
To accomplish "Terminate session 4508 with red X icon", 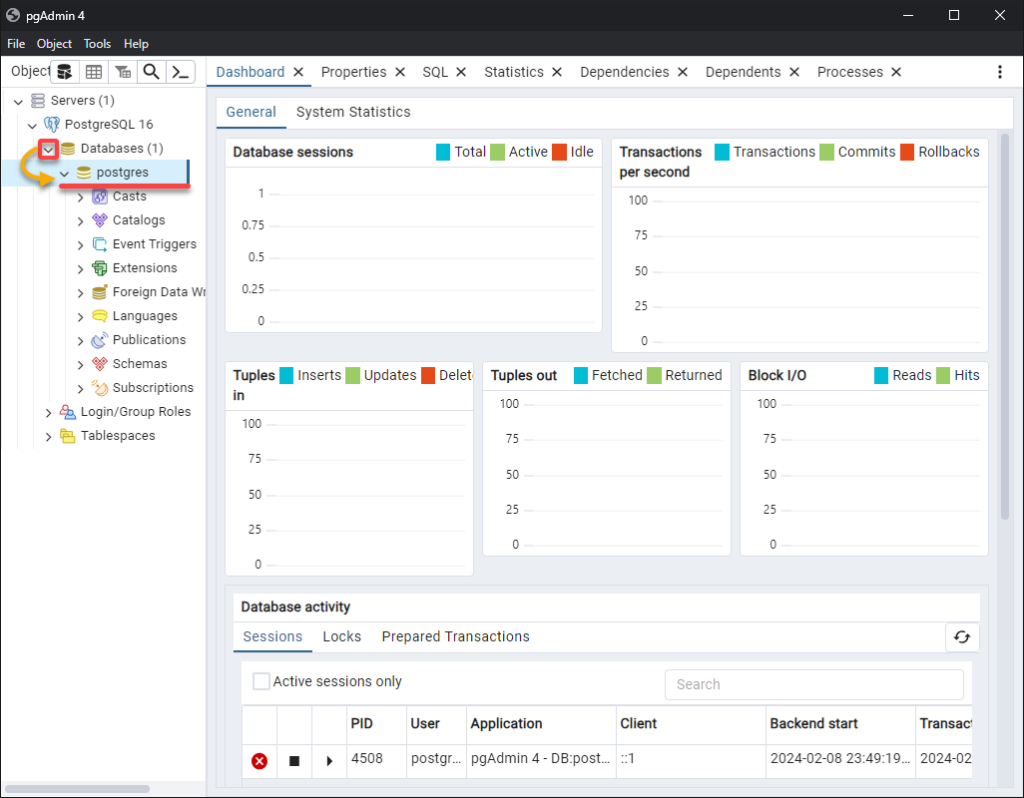I will click(x=259, y=761).
